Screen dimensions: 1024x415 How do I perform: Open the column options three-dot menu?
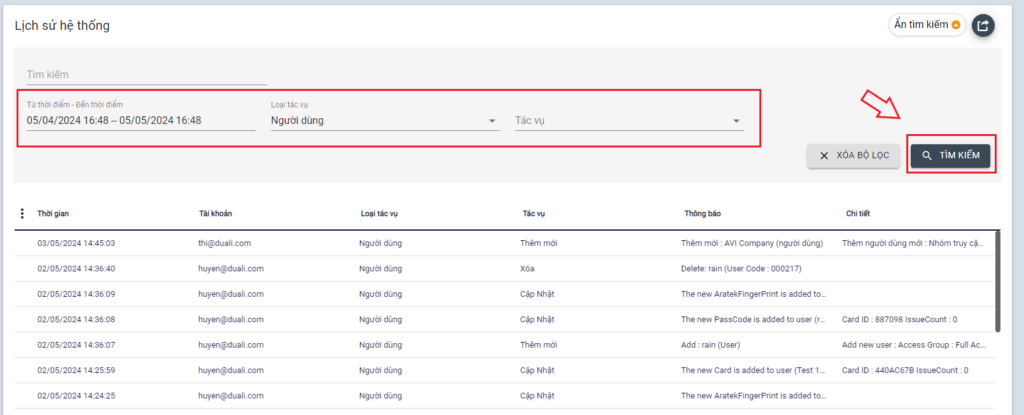point(22,213)
